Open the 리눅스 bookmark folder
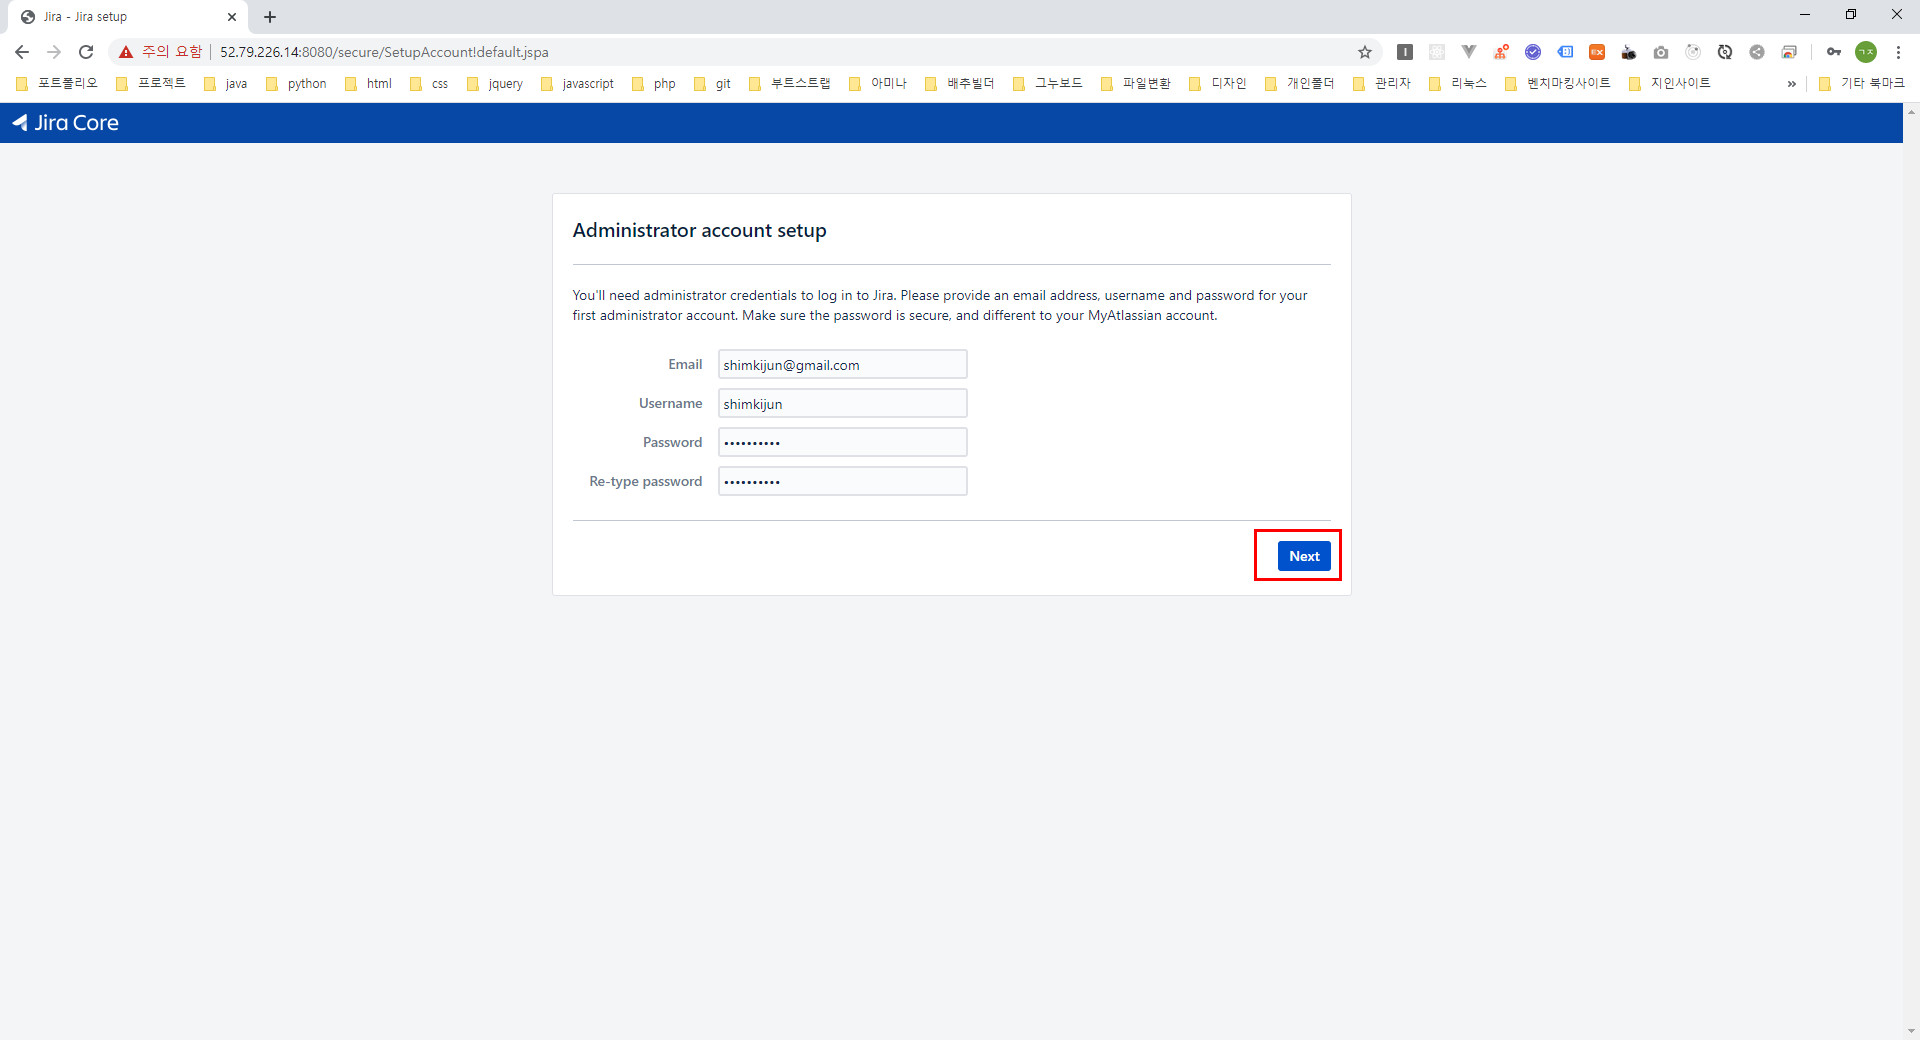The image size is (1920, 1040). click(x=1458, y=84)
